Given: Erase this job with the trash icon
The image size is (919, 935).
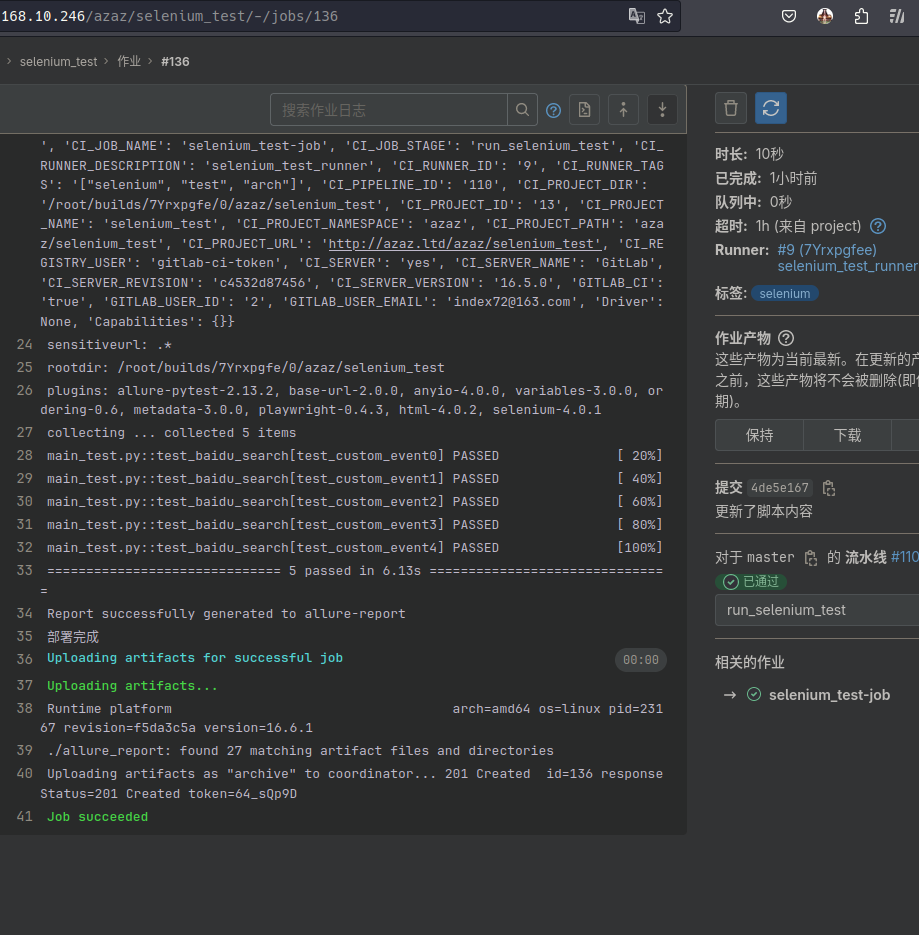Looking at the screenshot, I should pyautogui.click(x=731, y=108).
